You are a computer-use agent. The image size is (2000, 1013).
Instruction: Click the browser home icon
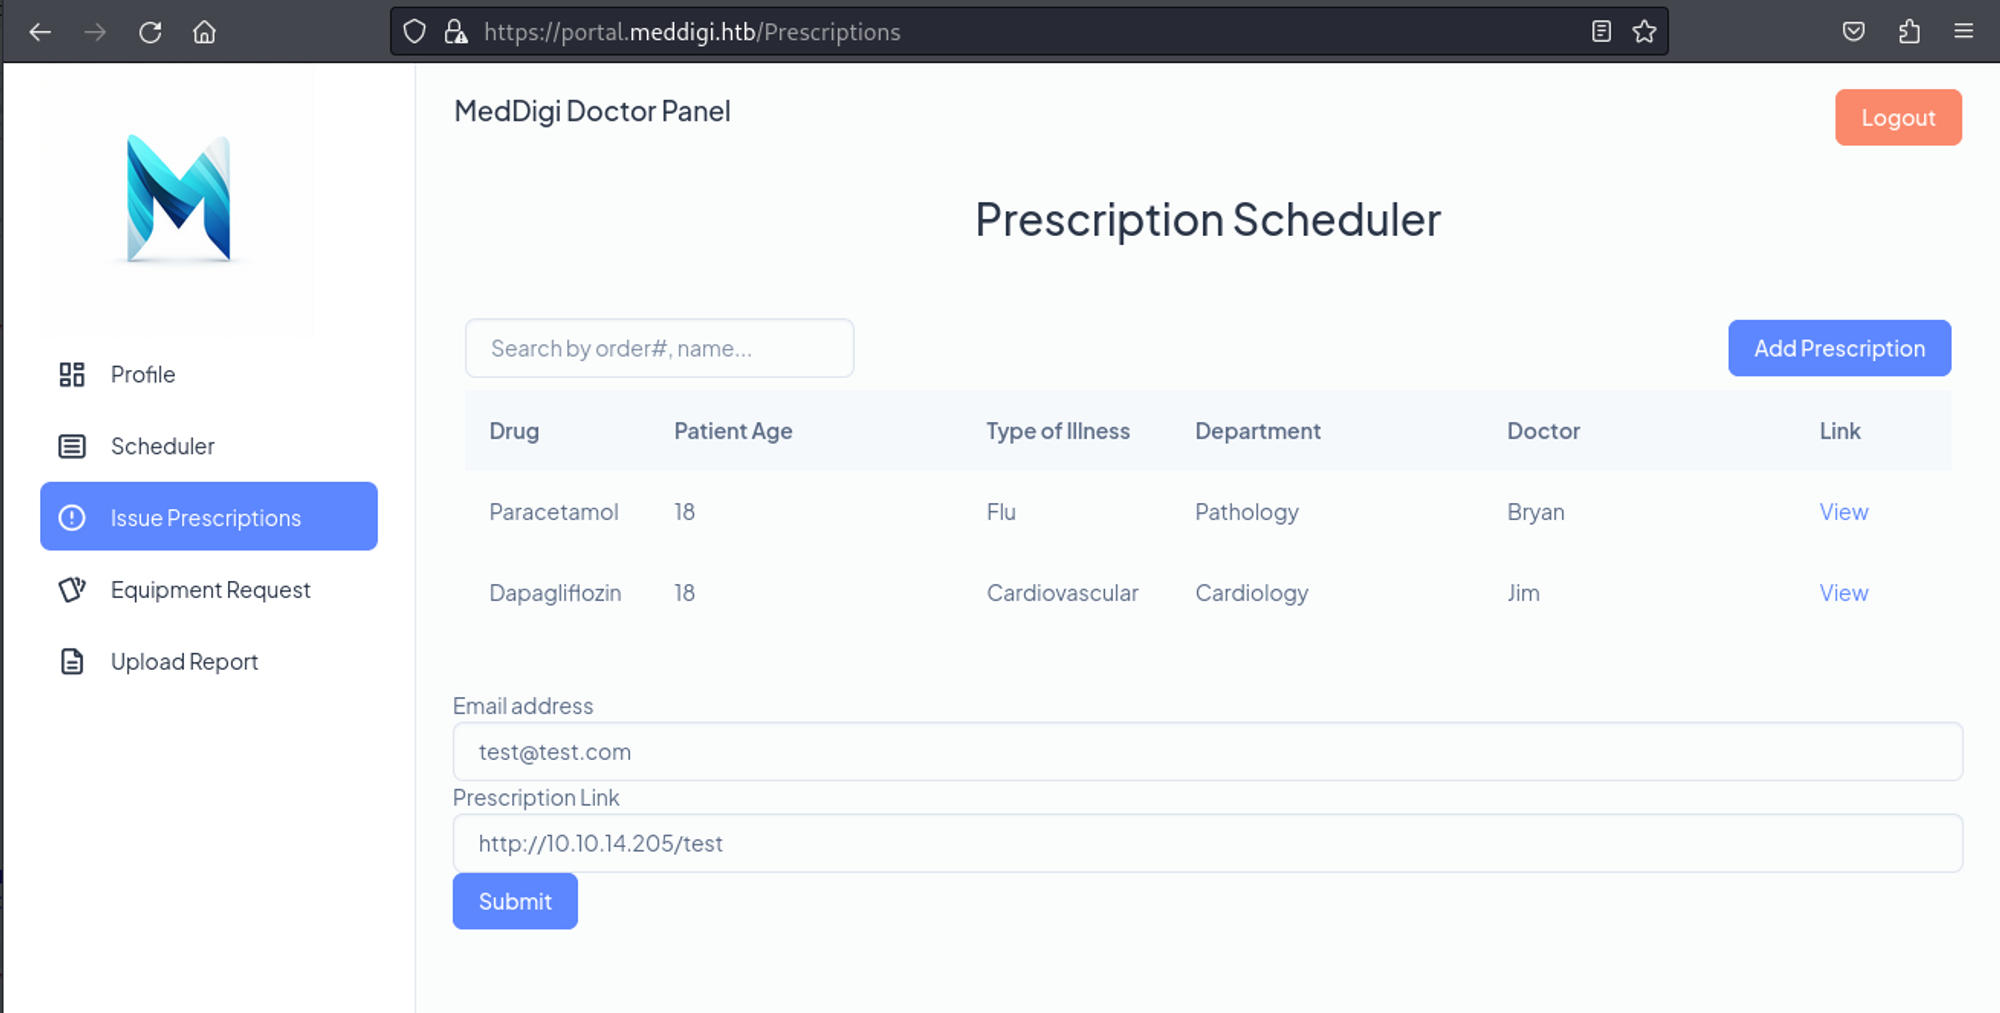coord(204,32)
